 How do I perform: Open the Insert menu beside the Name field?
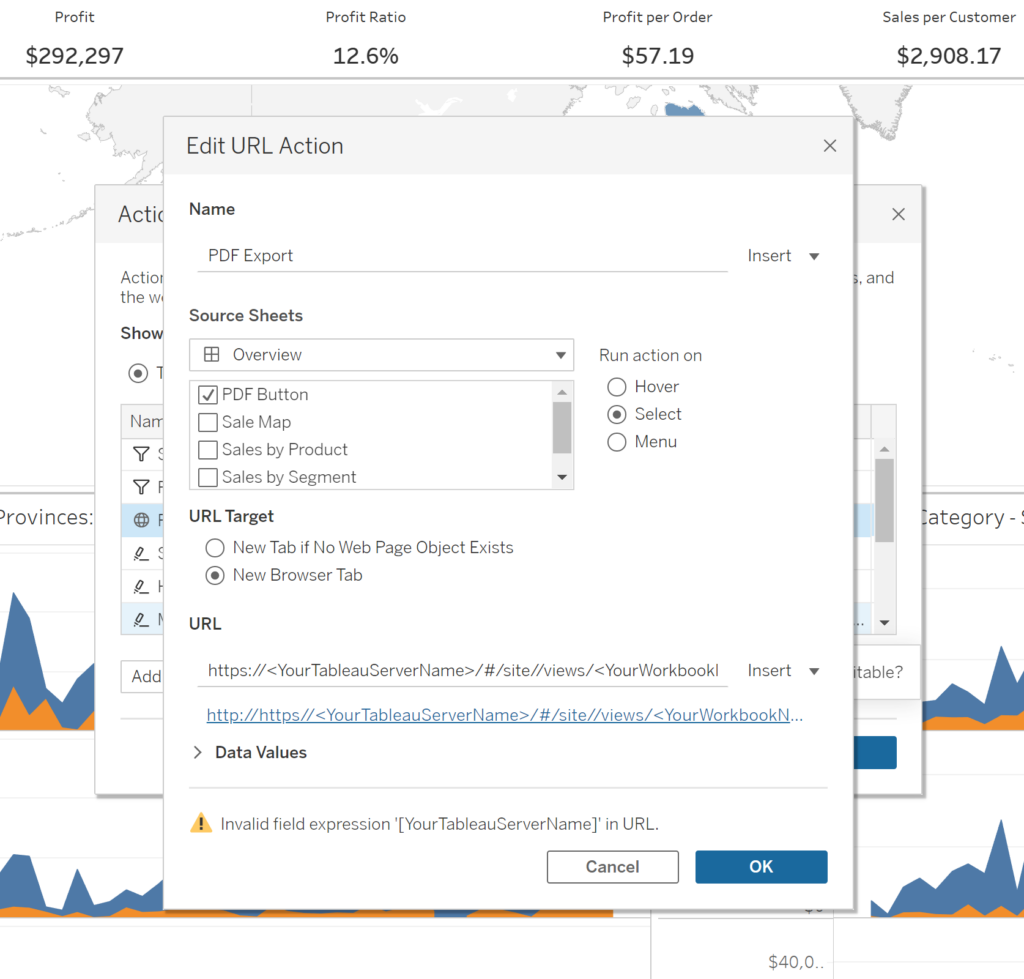pyautogui.click(x=784, y=255)
